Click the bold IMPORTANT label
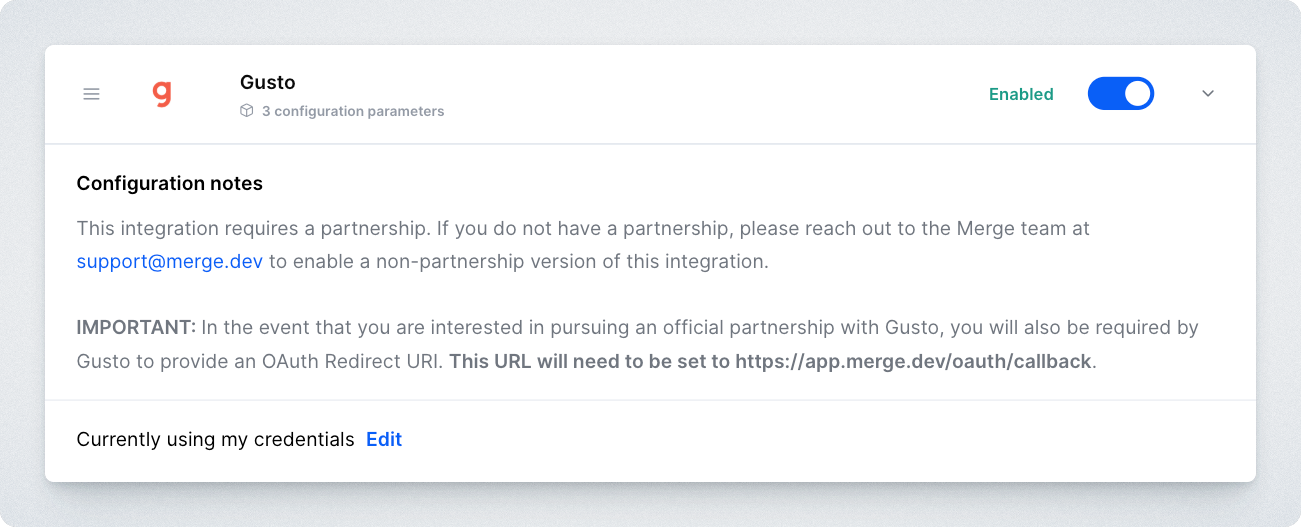This screenshot has width=1301, height=527. (136, 327)
